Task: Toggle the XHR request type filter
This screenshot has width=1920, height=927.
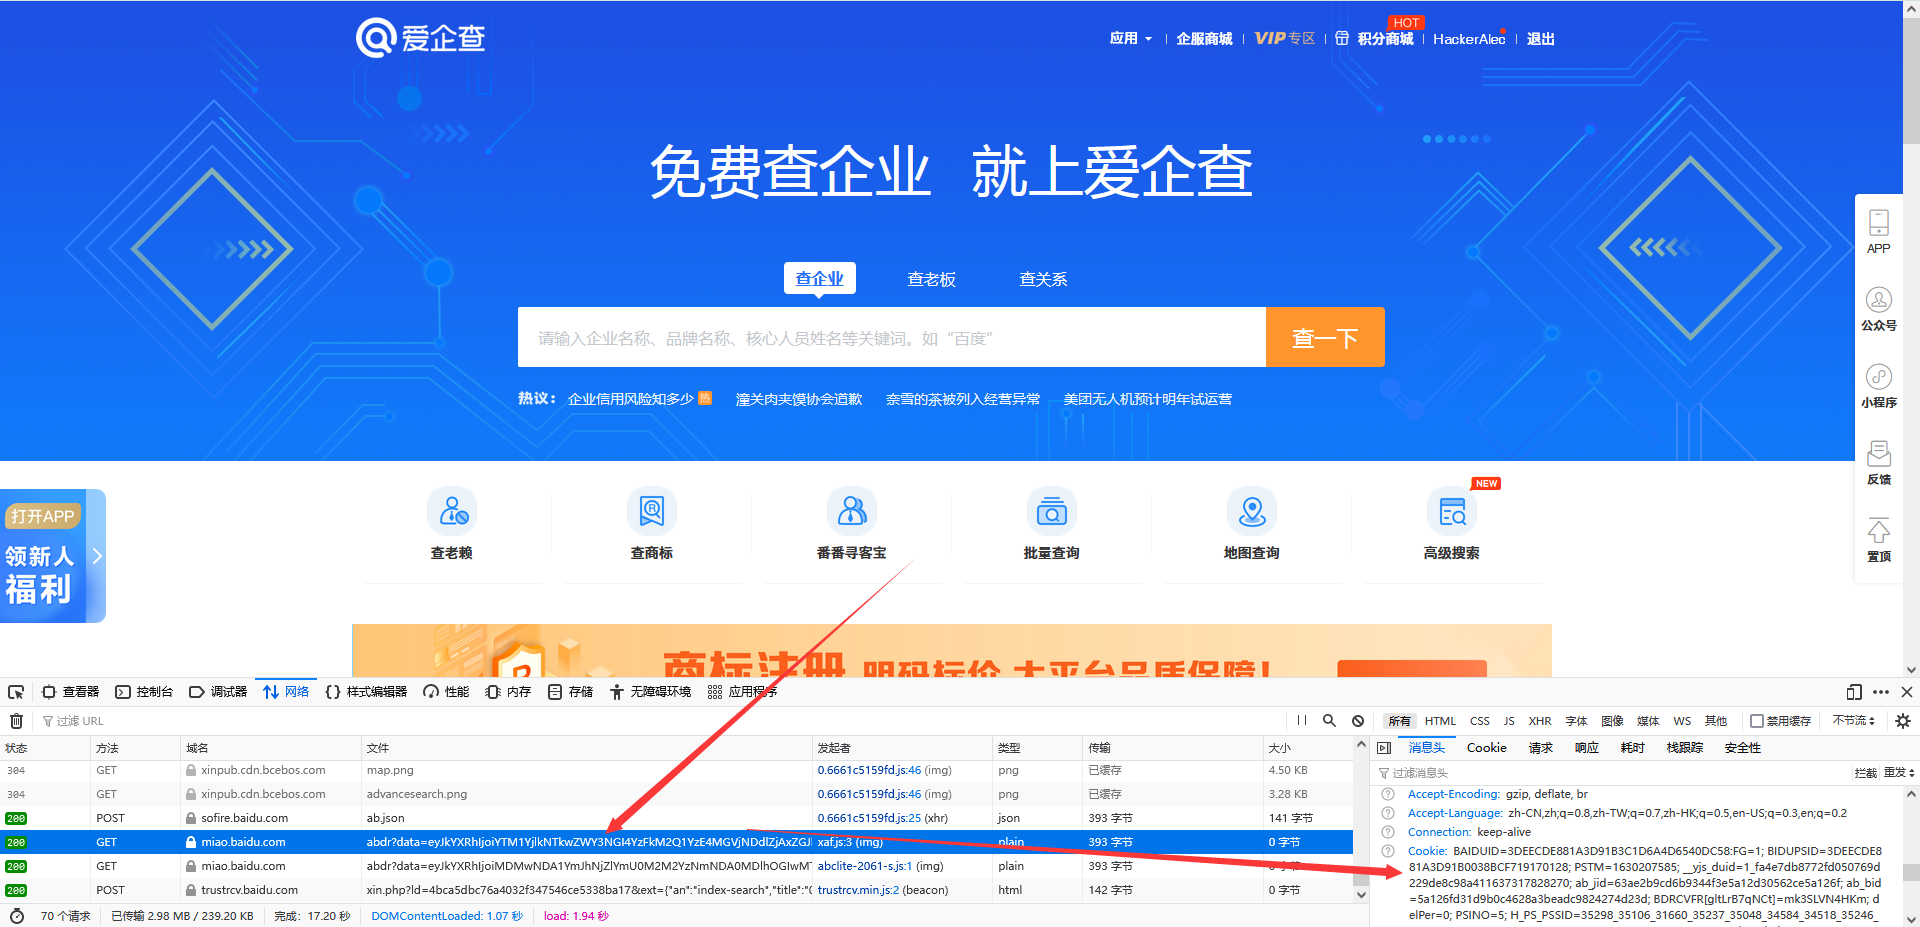Action: pyautogui.click(x=1540, y=721)
